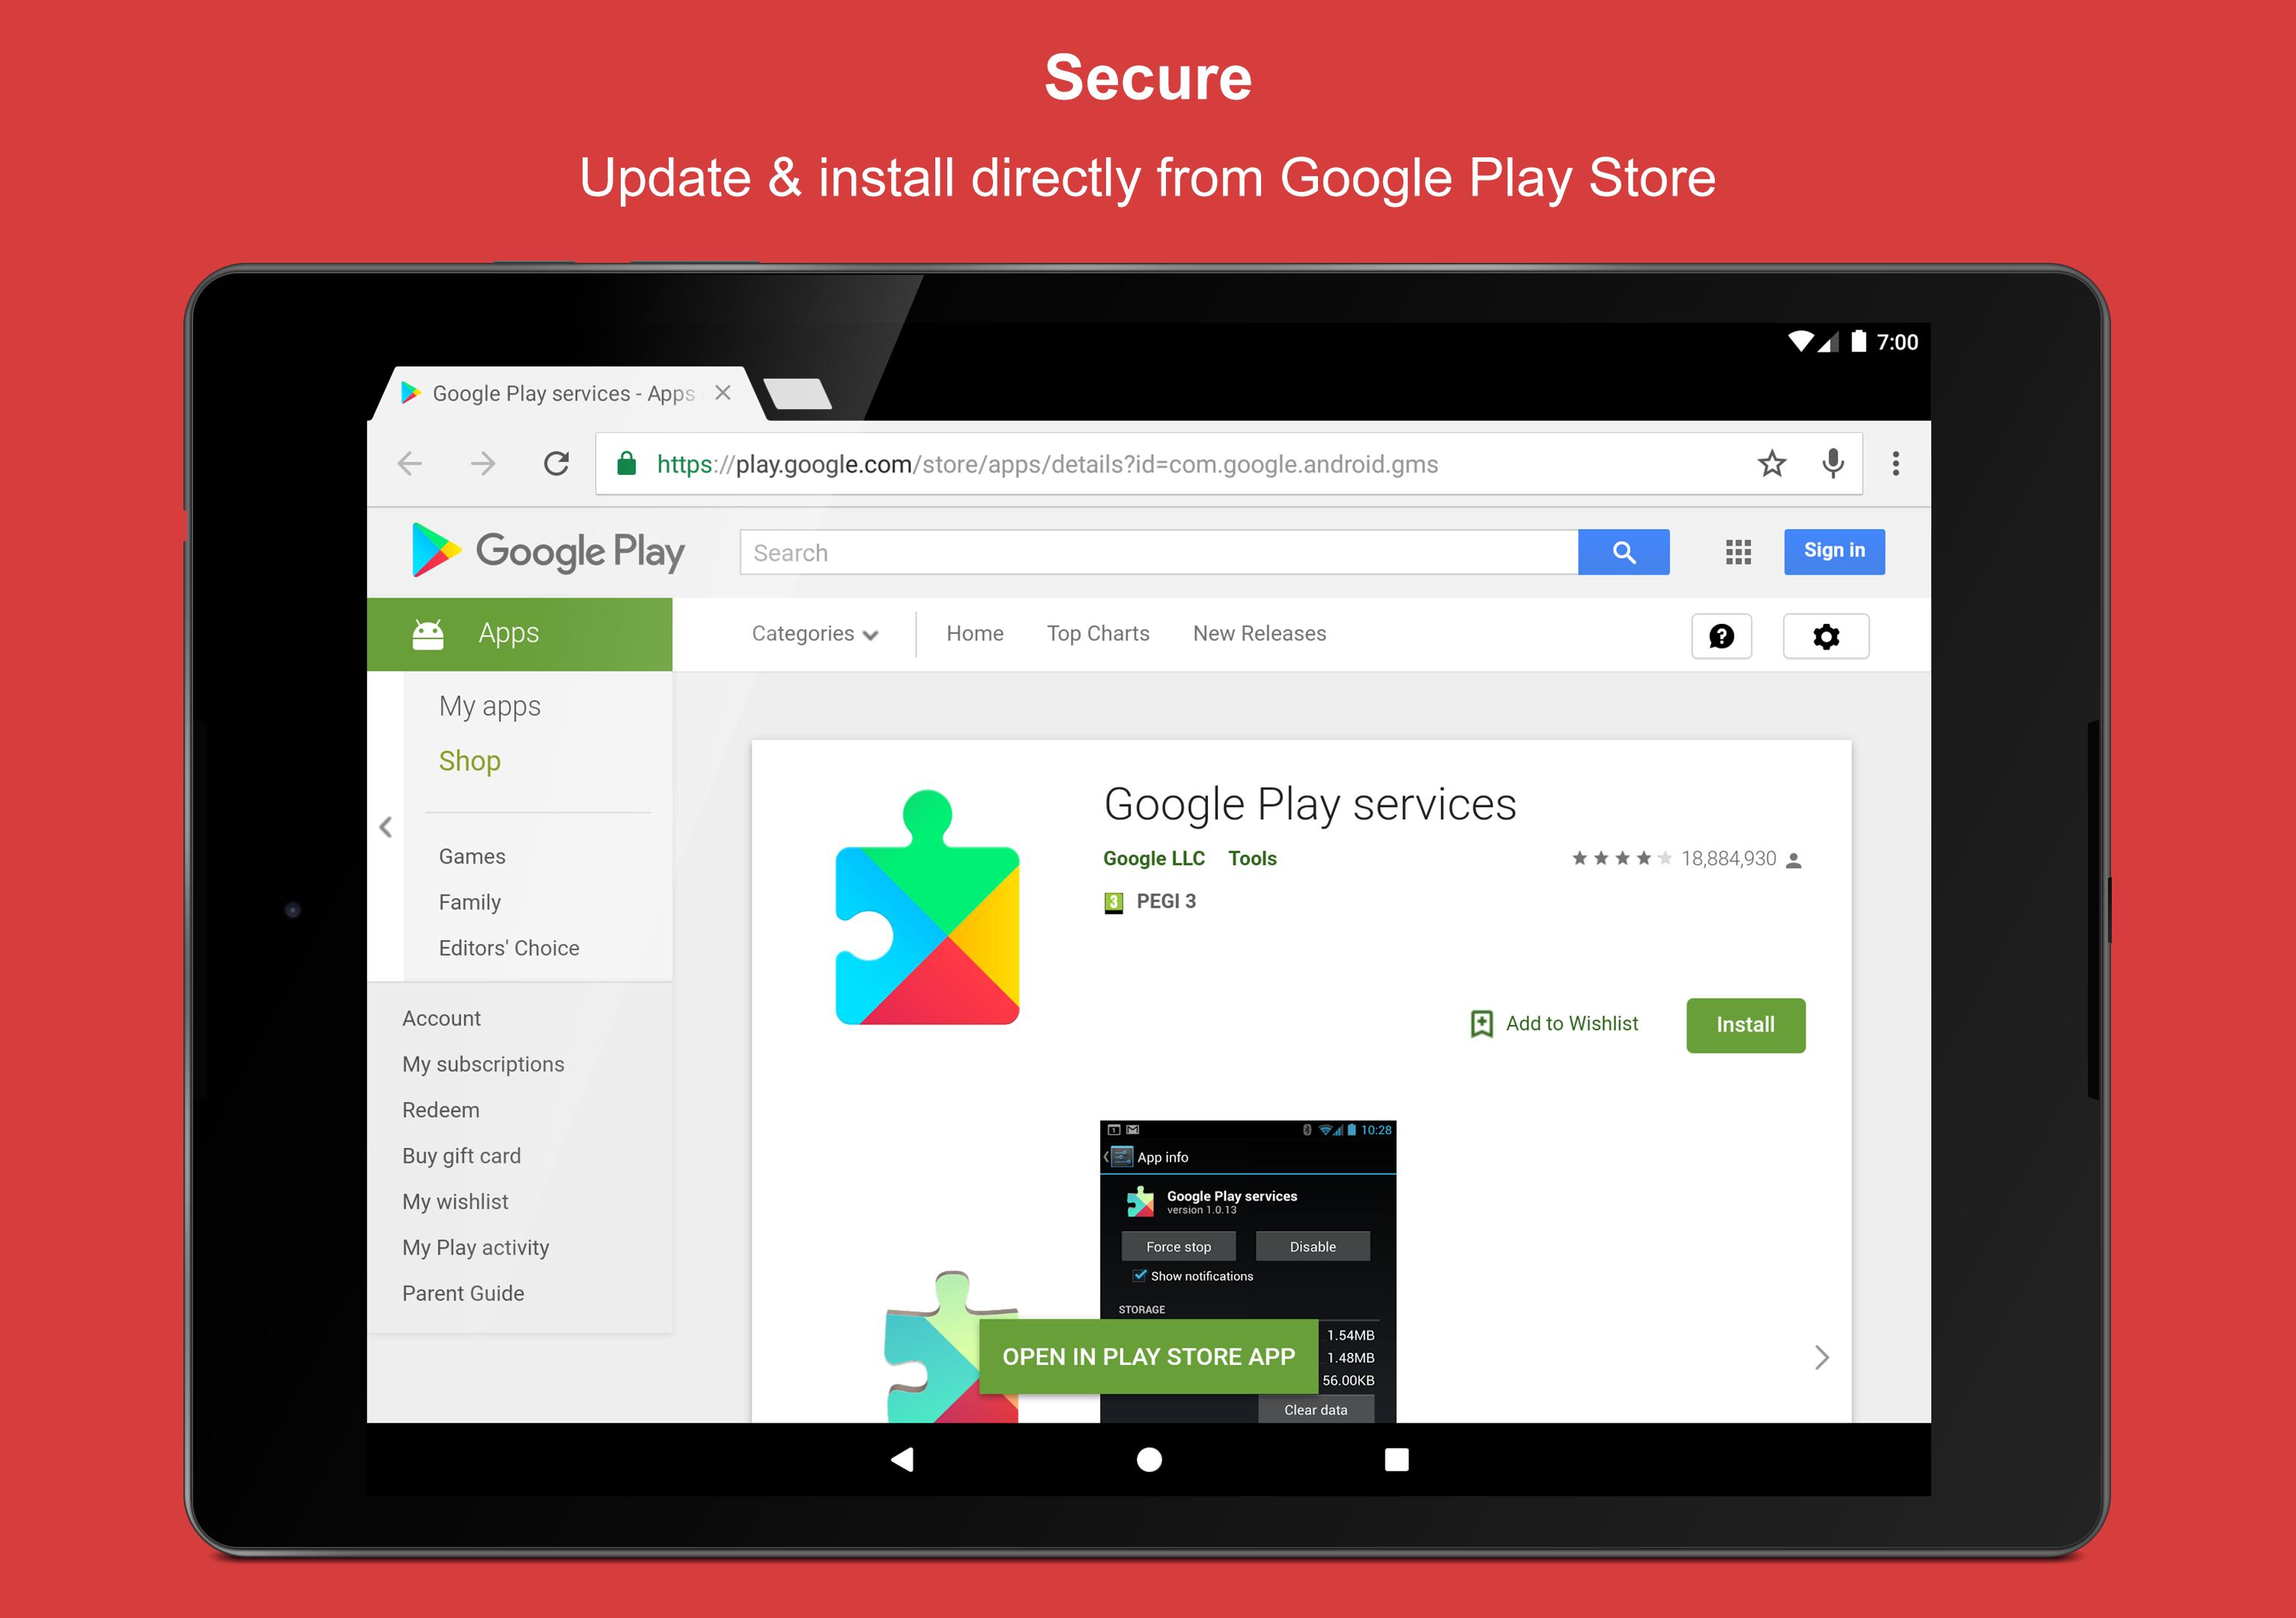The height and width of the screenshot is (1618, 2296).
Task: Click the help question mark icon
Action: [x=1724, y=634]
